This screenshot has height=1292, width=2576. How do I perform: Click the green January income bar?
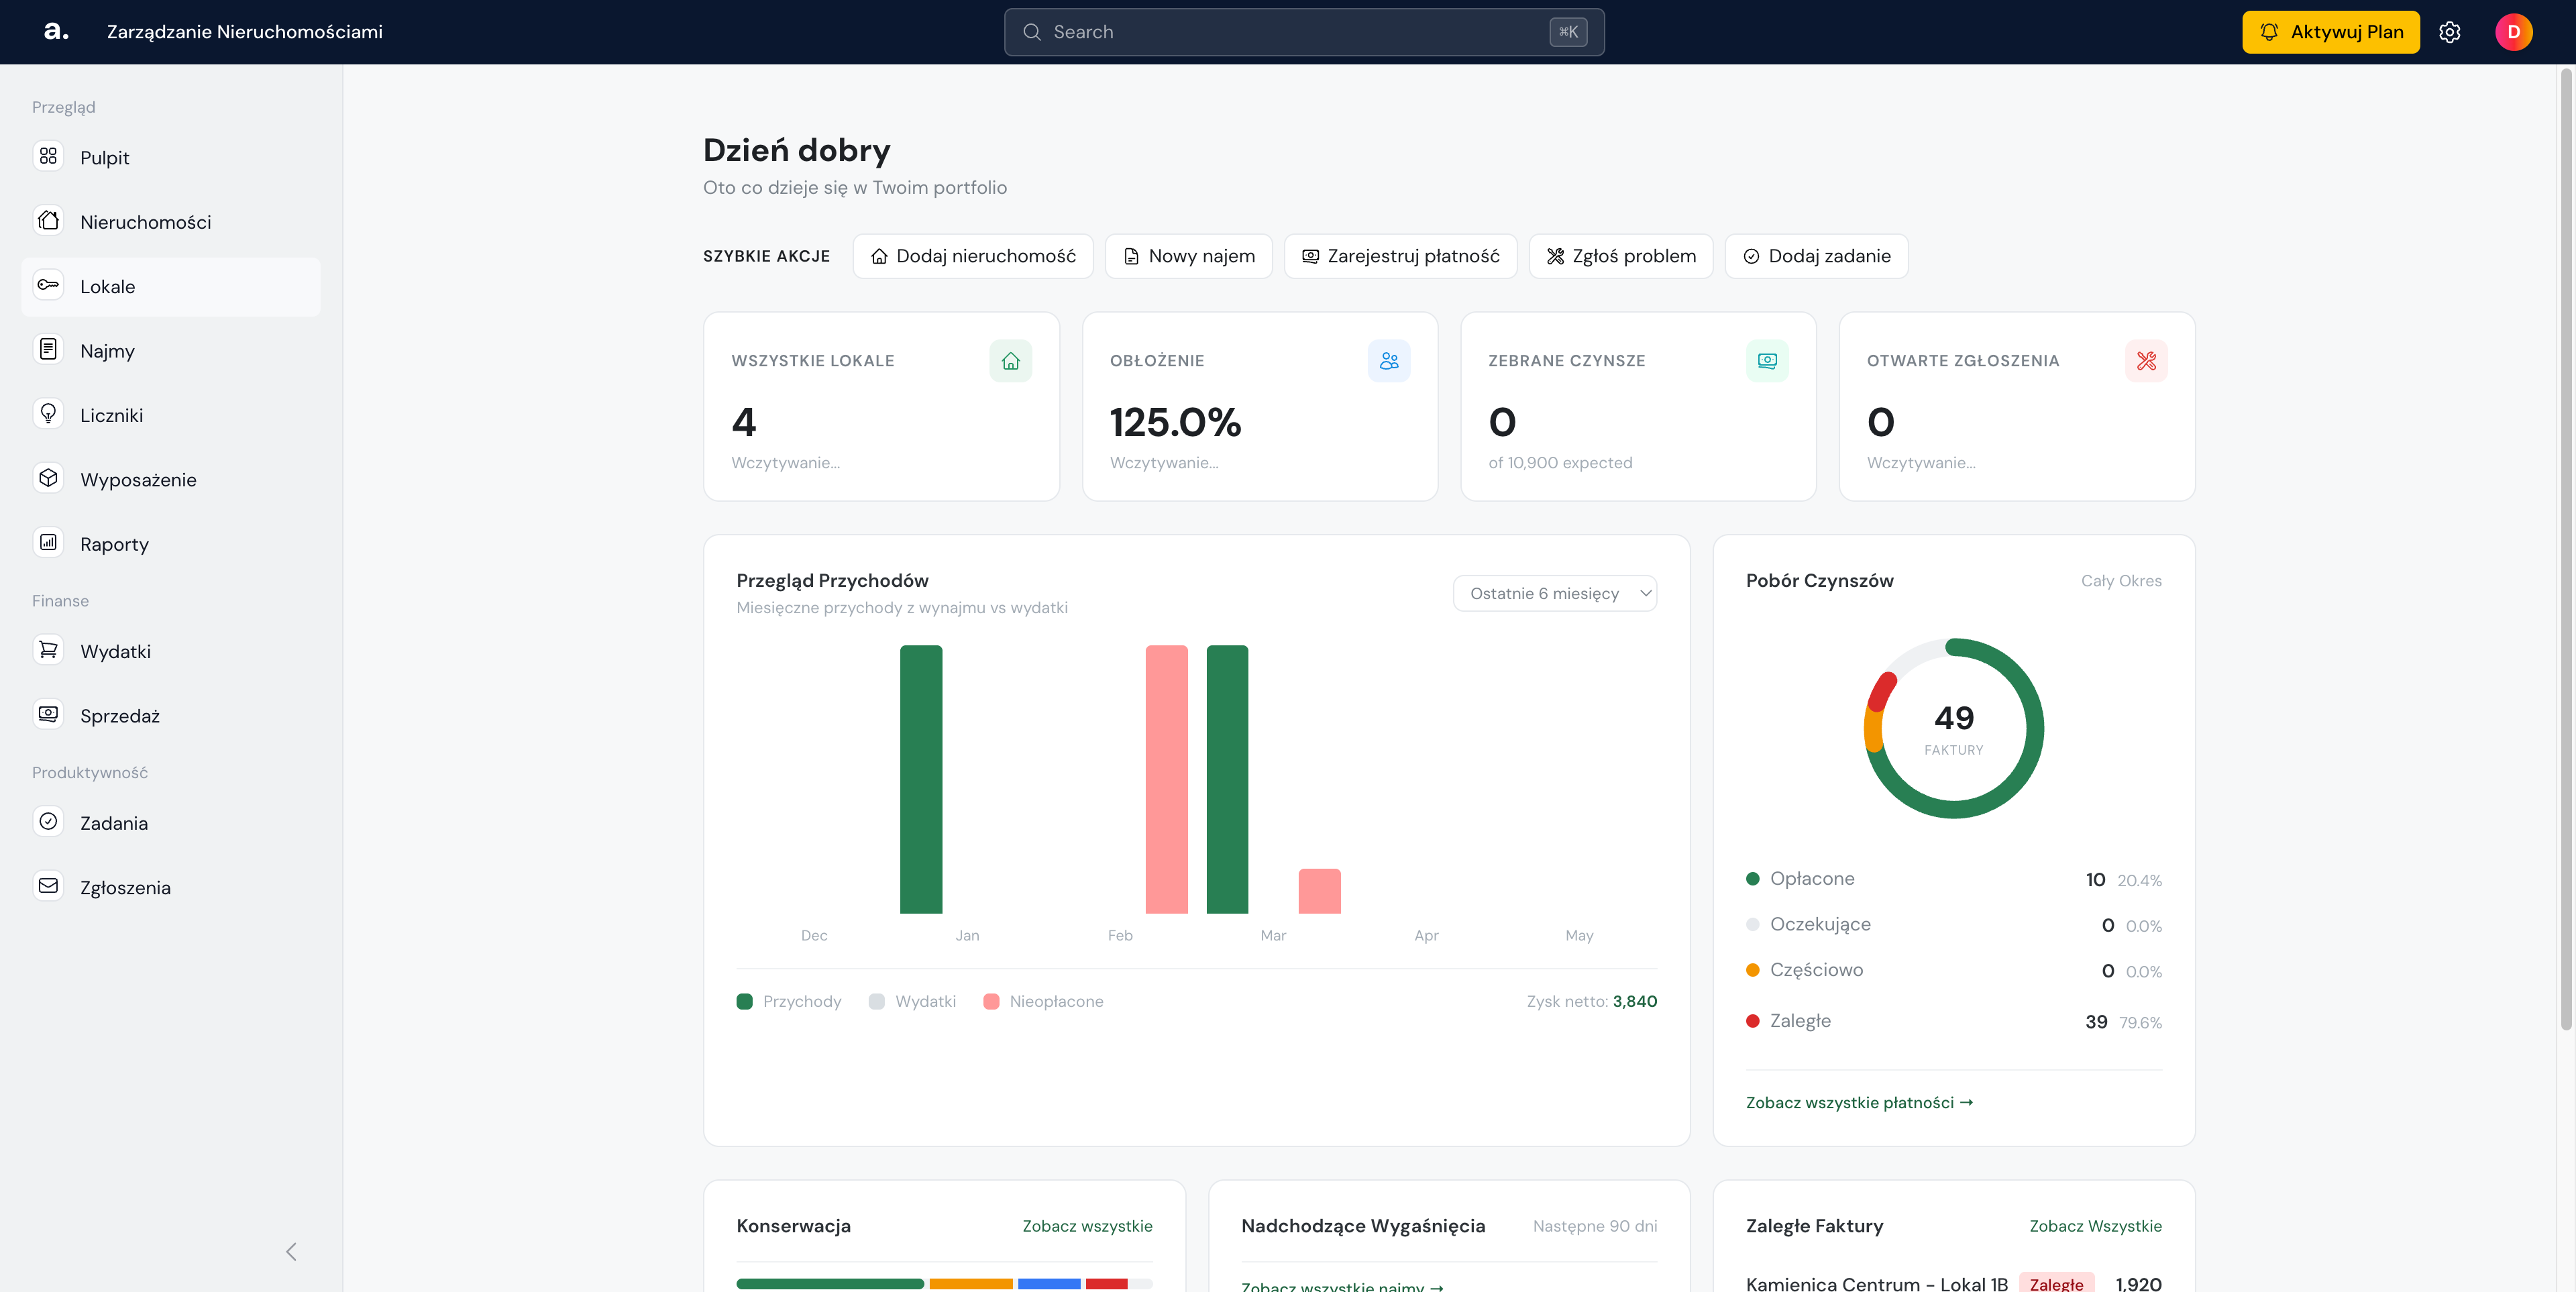[x=920, y=779]
